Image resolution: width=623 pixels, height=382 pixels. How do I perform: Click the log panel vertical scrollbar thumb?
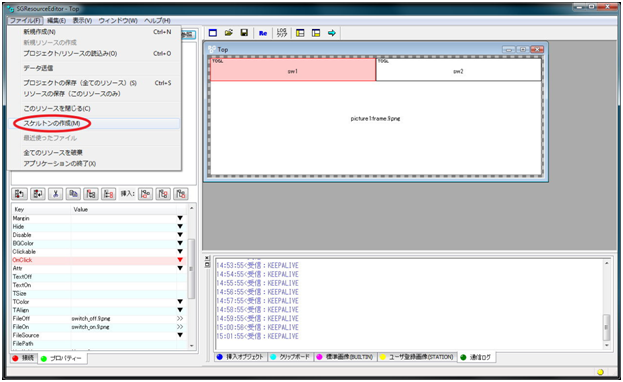pyautogui.click(x=606, y=327)
